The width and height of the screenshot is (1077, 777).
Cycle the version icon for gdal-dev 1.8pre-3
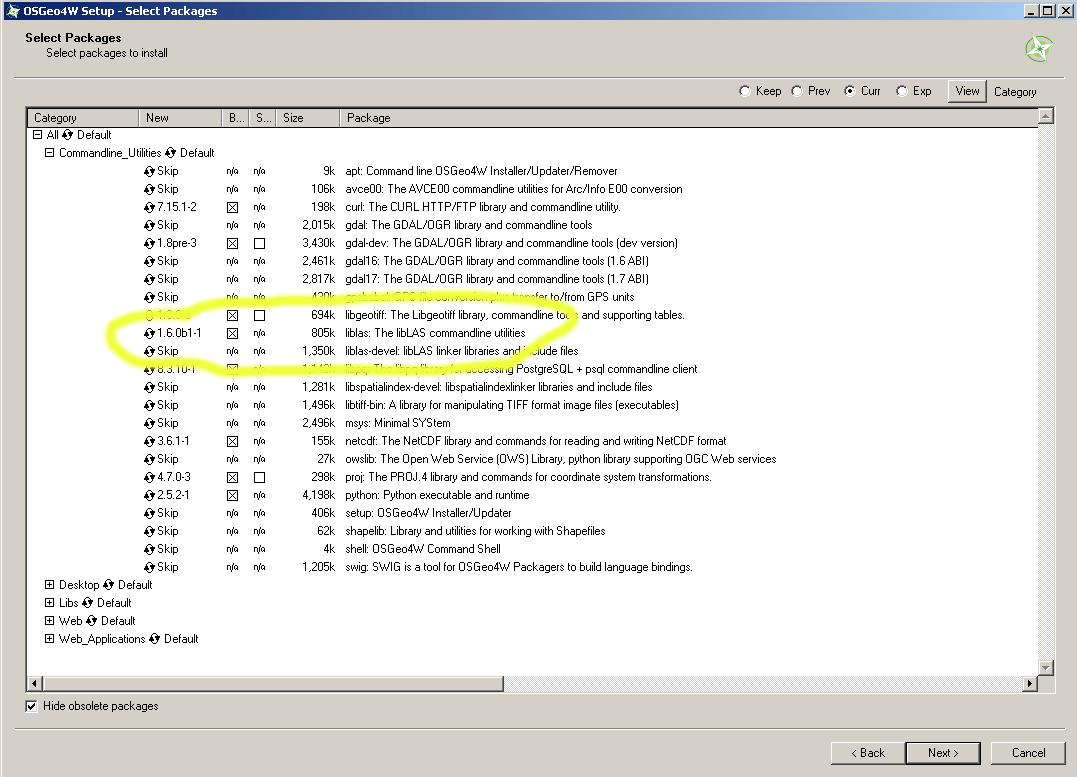point(149,243)
